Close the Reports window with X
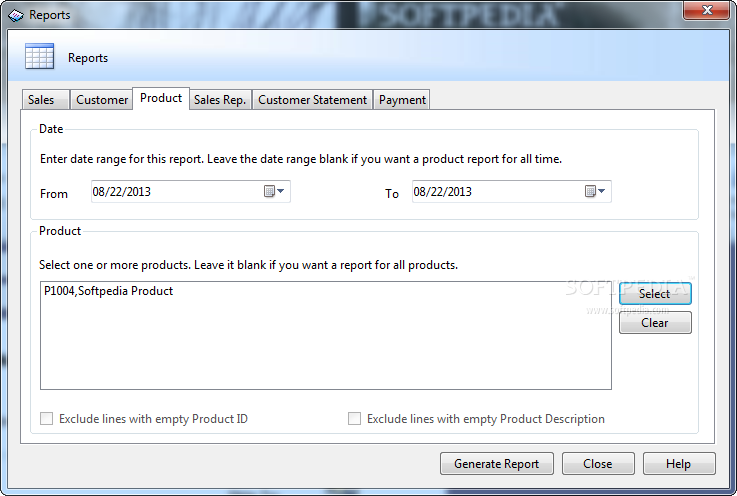Viewport: 737px width, 496px height. pos(706,10)
